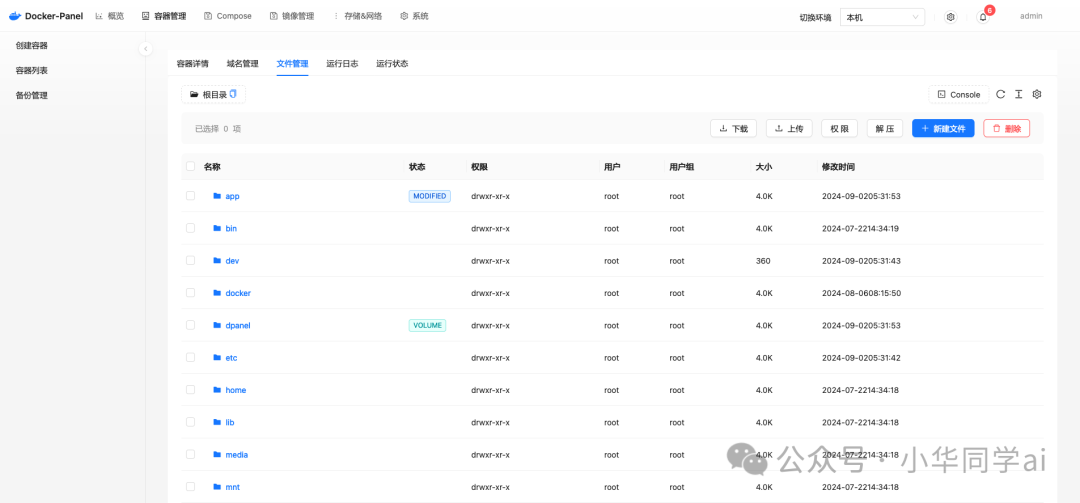Check the etc folder checkbox
The width and height of the screenshot is (1080, 503).
pyautogui.click(x=191, y=358)
